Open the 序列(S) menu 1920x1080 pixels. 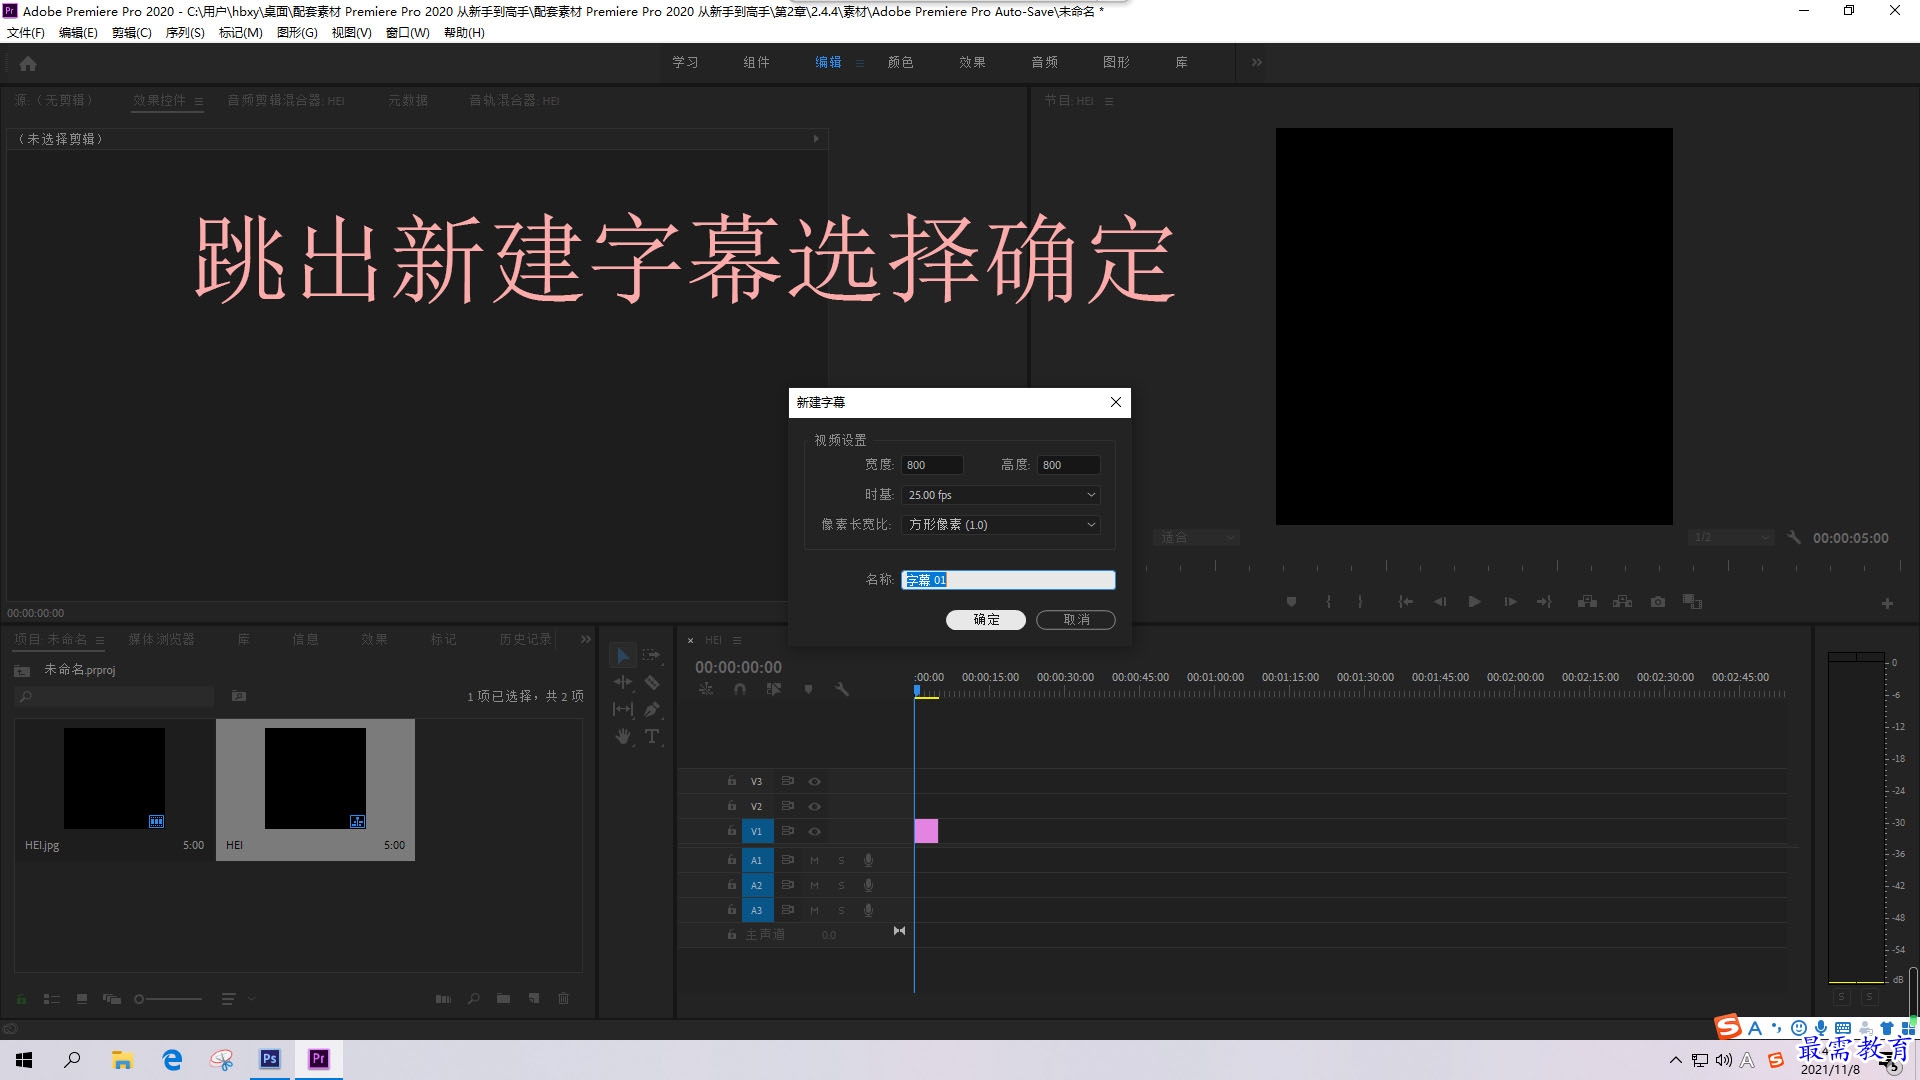point(185,33)
